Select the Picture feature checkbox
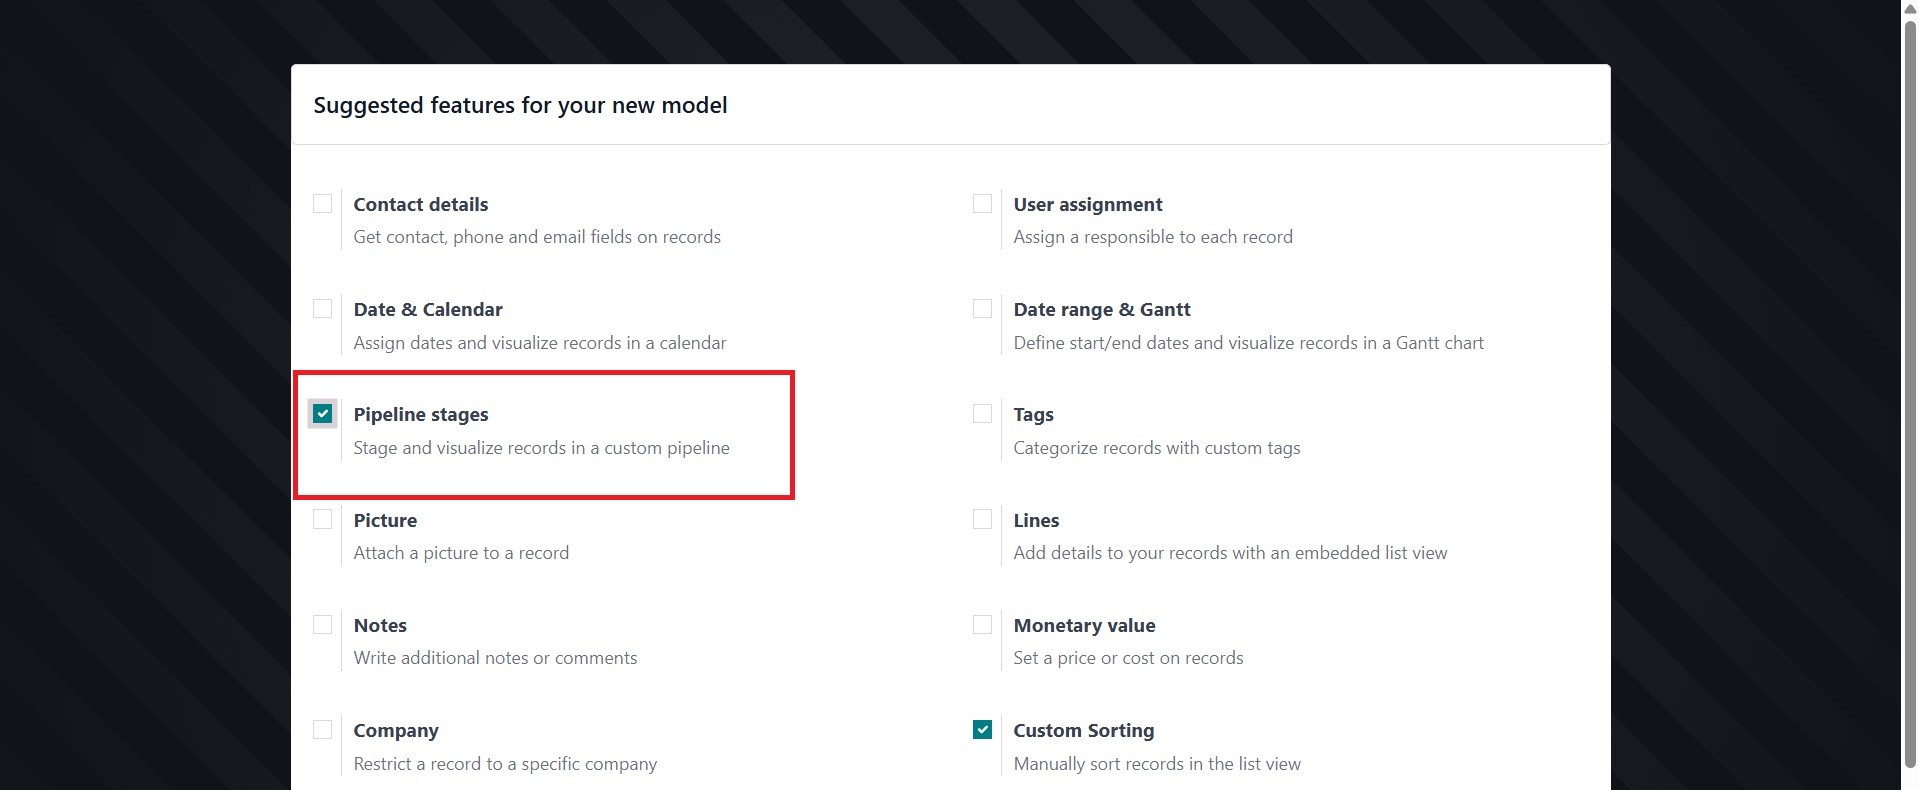Image resolution: width=1919 pixels, height=790 pixels. pos(322,520)
